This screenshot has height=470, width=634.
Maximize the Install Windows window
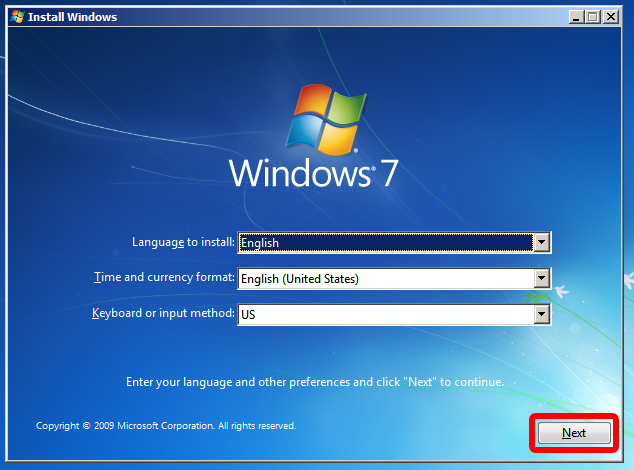coord(593,17)
